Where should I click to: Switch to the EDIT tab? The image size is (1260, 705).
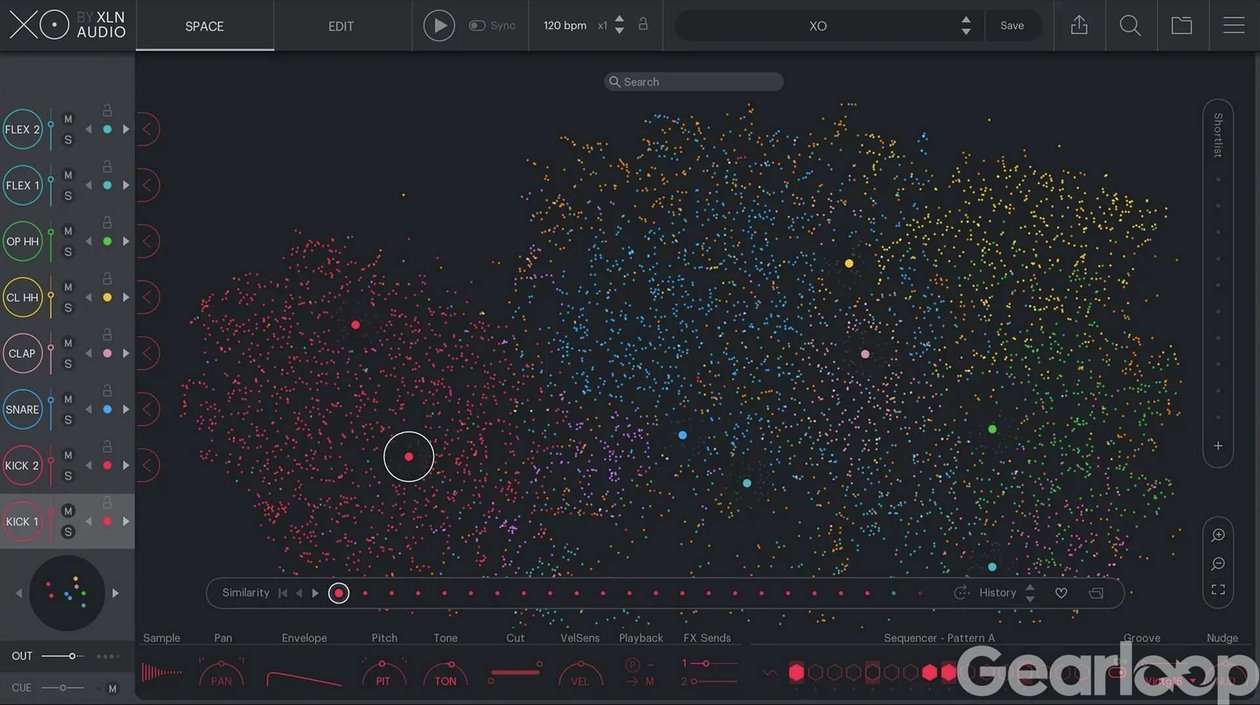341,26
